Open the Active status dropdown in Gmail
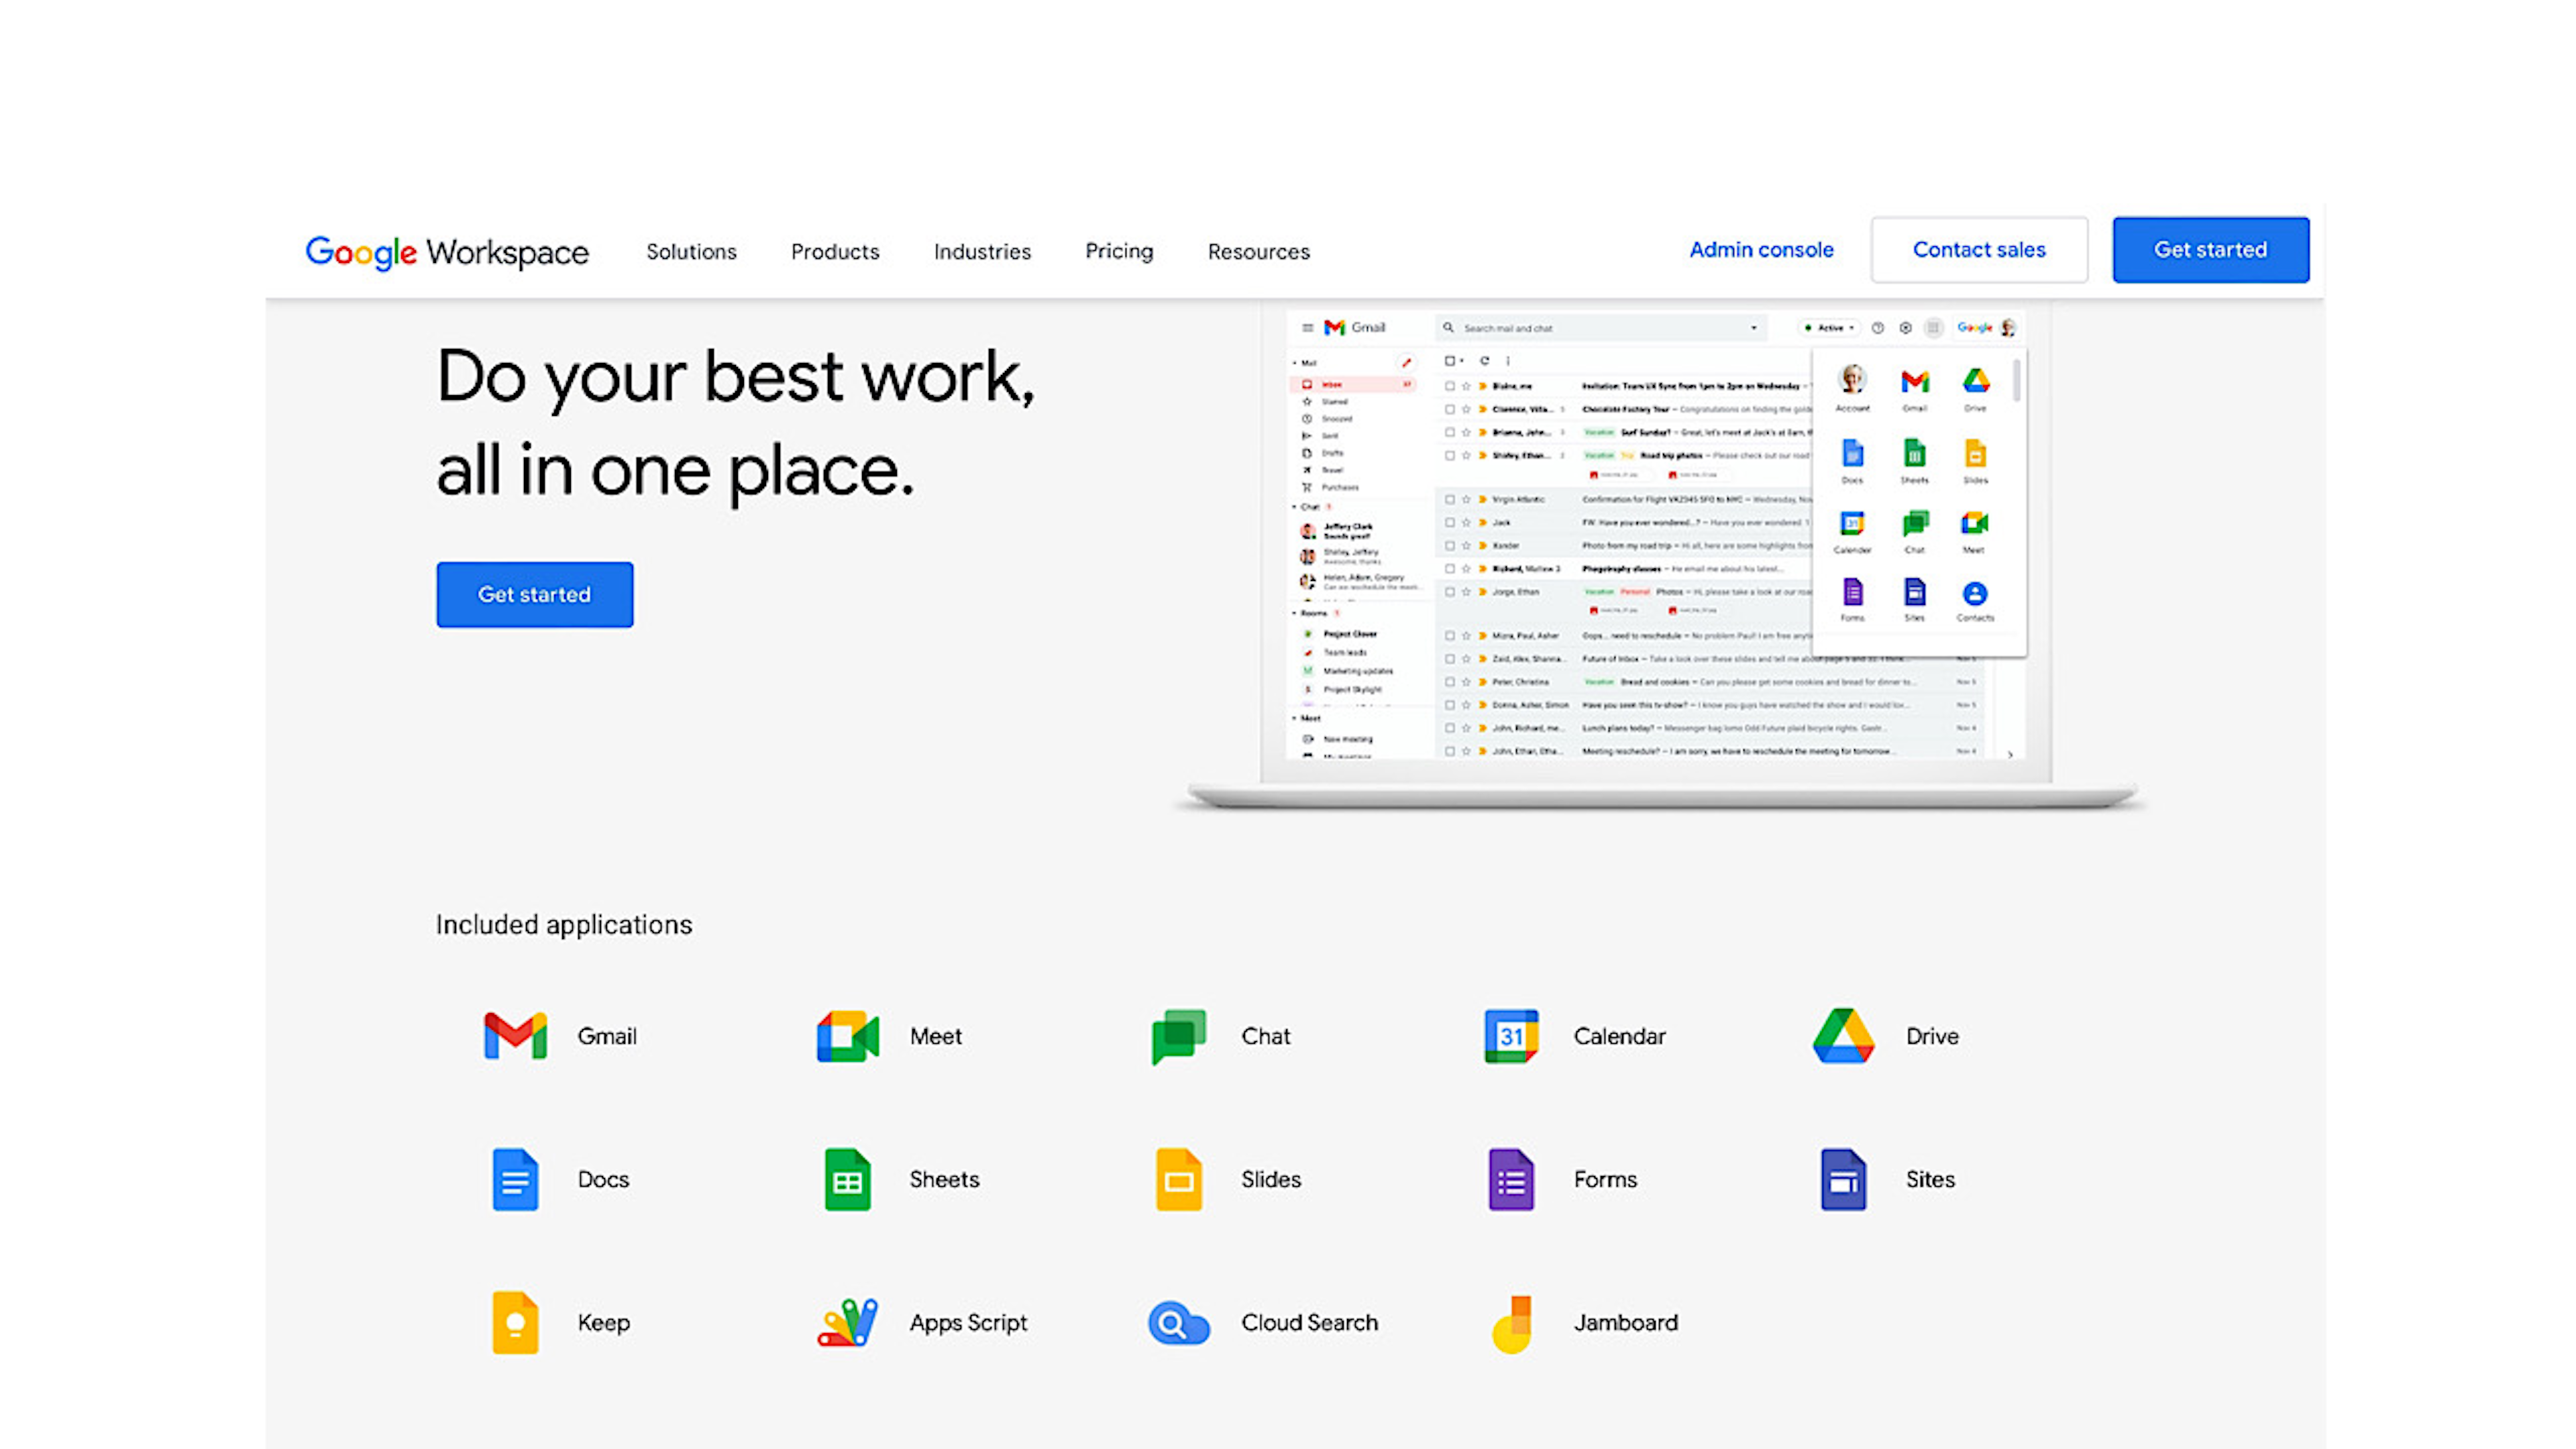This screenshot has height=1449, width=2576. pos(1830,328)
